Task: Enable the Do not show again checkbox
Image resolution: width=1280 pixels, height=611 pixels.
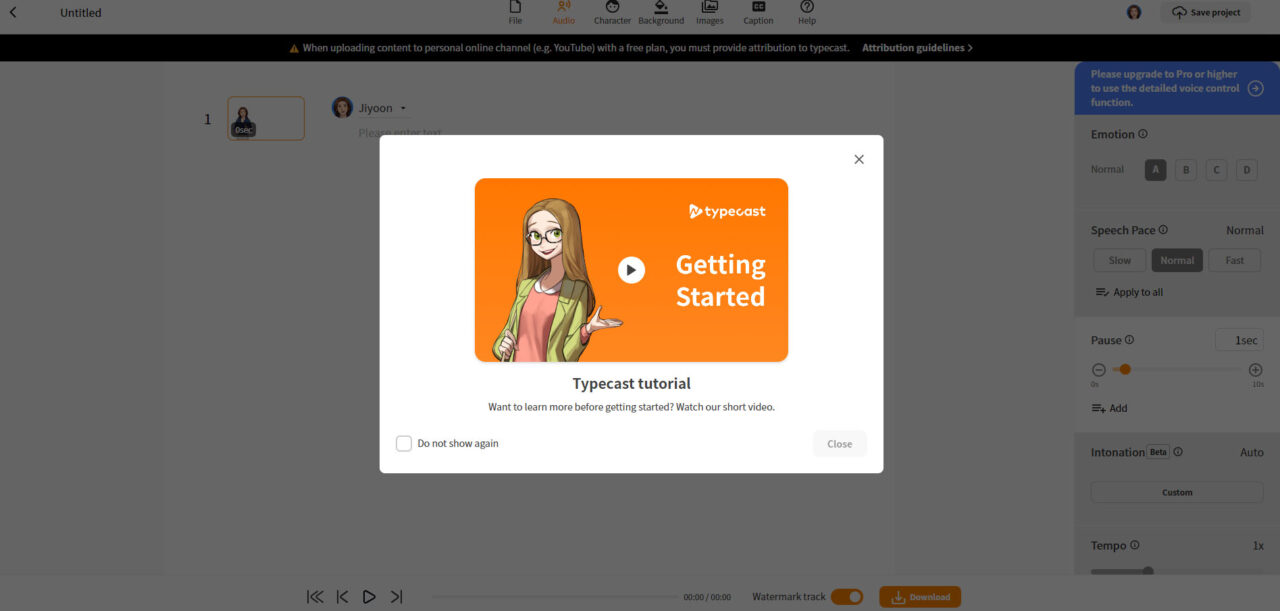Action: tap(404, 443)
